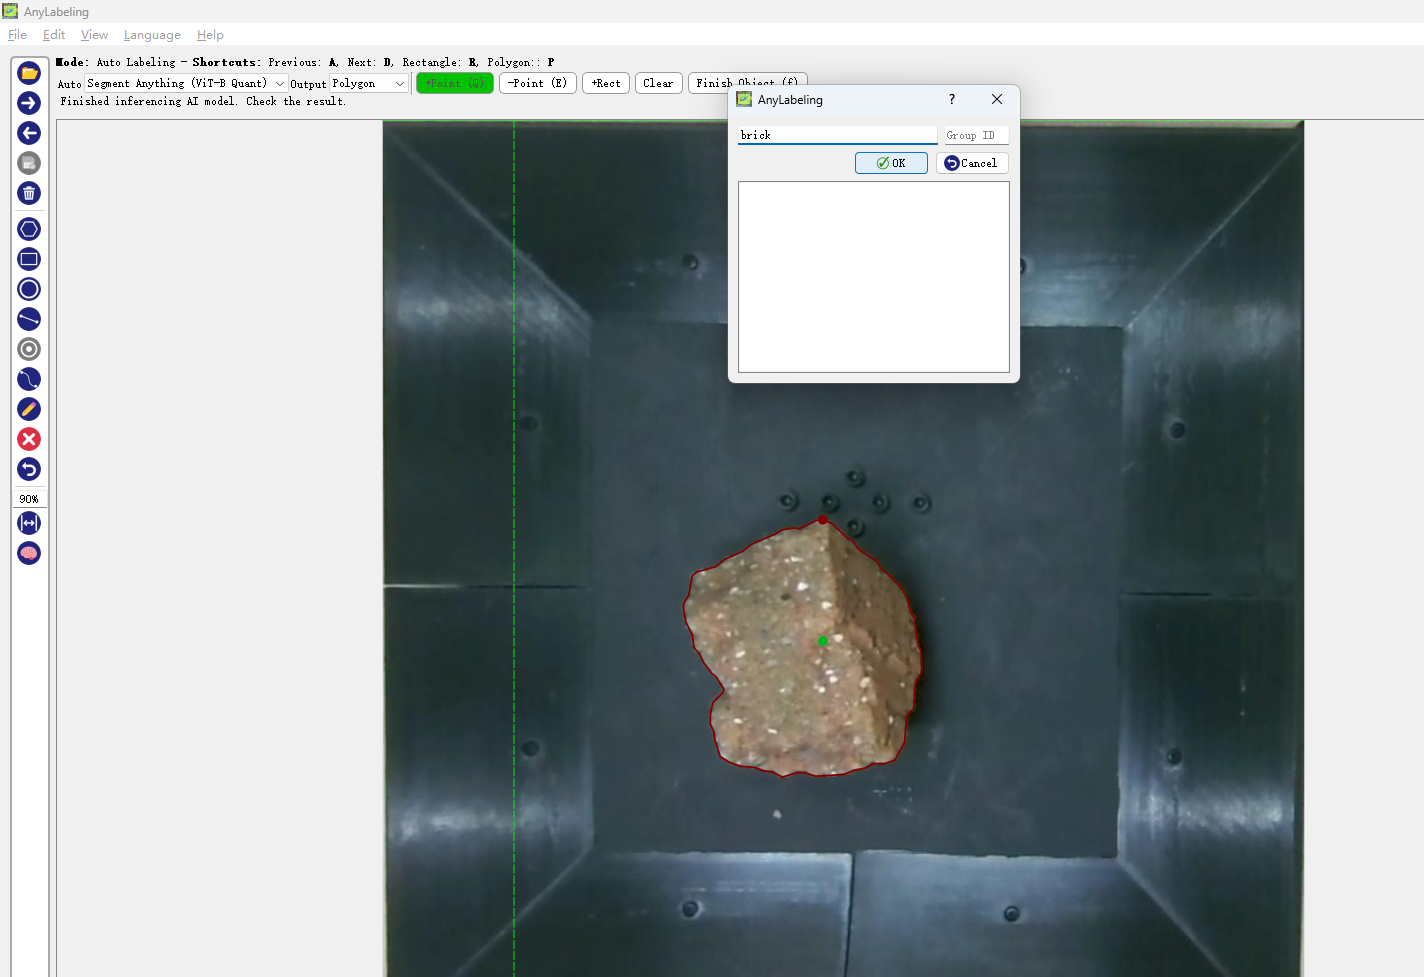Toggle the -Point (E) mode button
Viewport: 1424px width, 977px height.
(537, 83)
